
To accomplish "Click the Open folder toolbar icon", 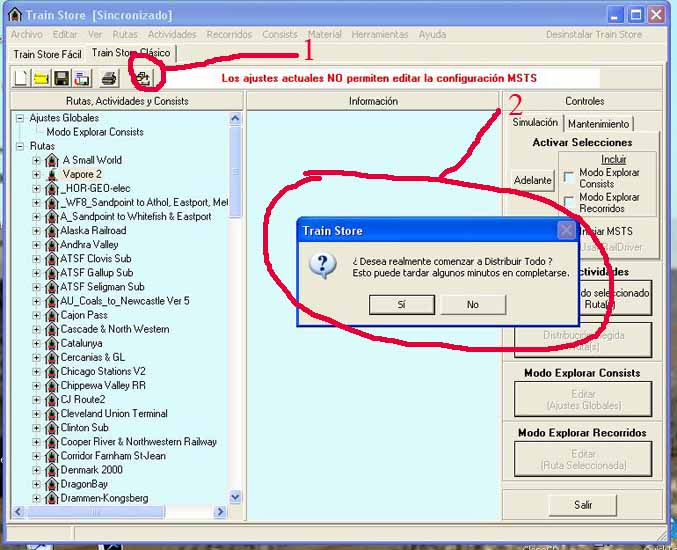I will click(41, 78).
